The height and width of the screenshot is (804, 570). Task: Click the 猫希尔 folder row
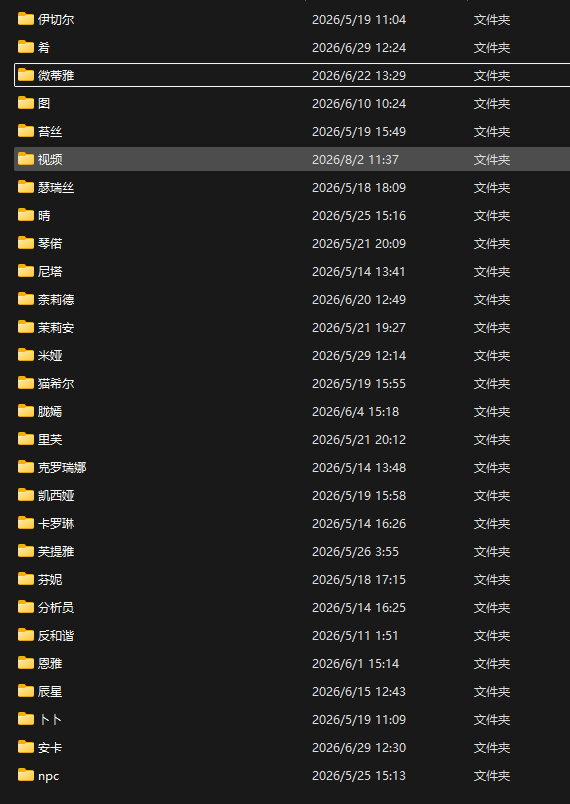(x=292, y=383)
